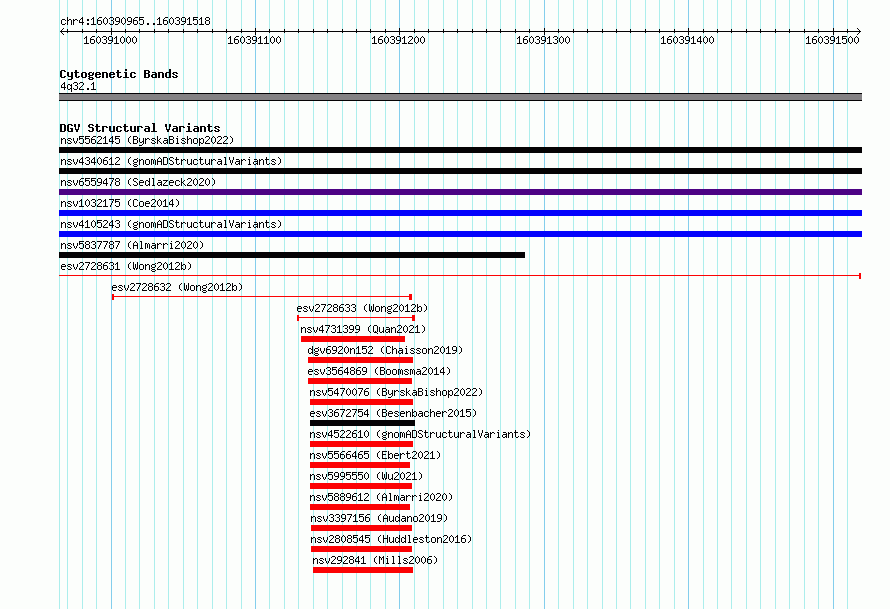This screenshot has width=890, height=609.
Task: Click ruler position 160391200
Action: [x=398, y=40]
